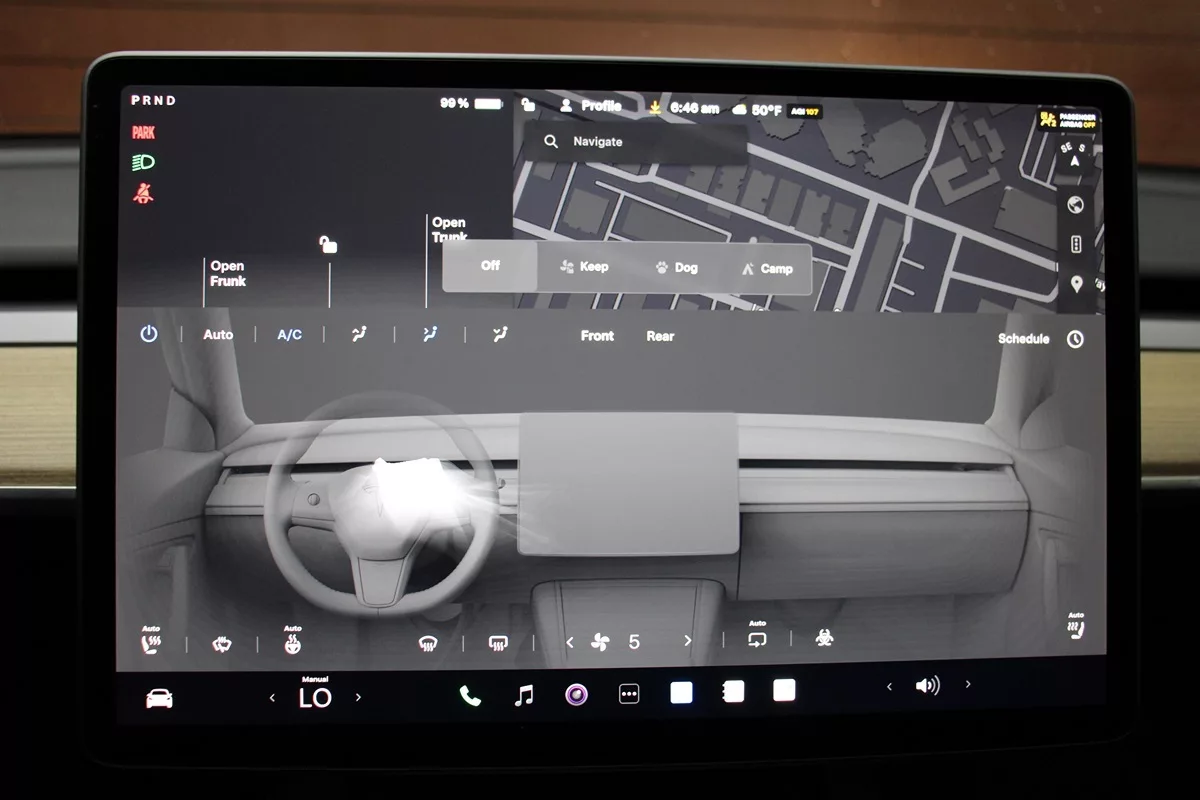Tap the Navigate search field
This screenshot has width=1200, height=800.
click(x=635, y=142)
